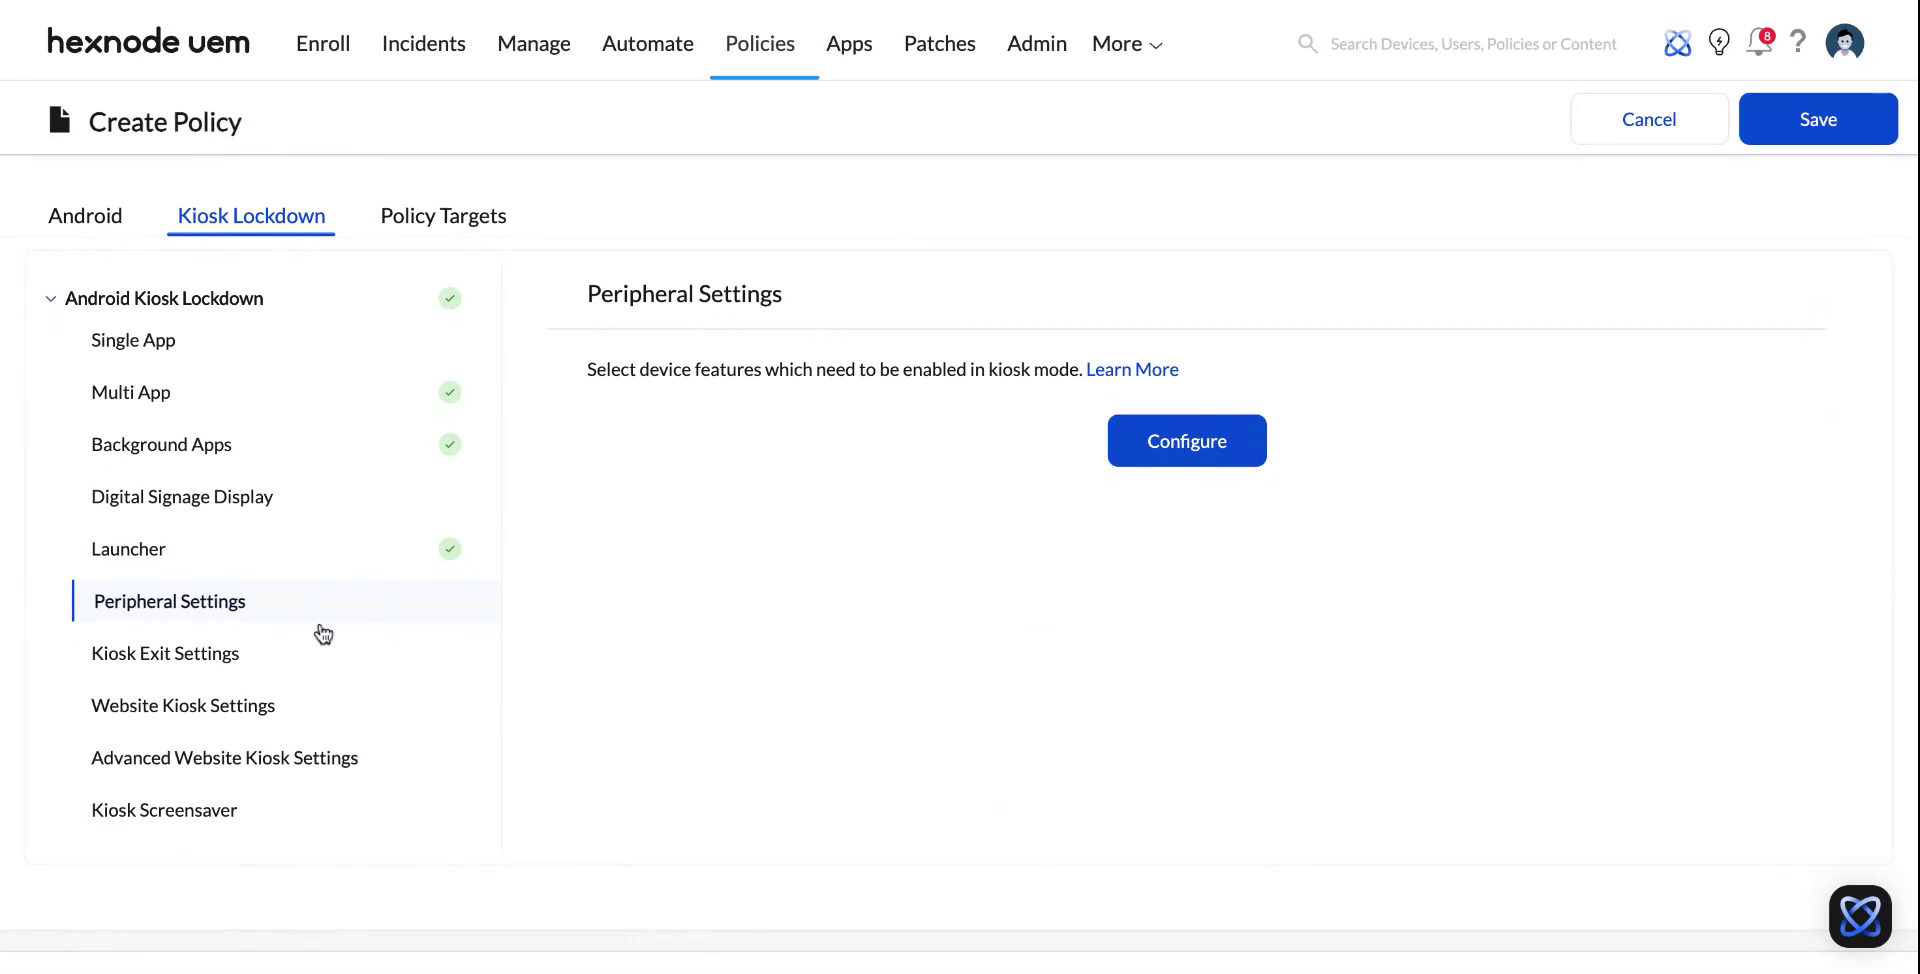Click the Hexnode atom icon near search
The height and width of the screenshot is (974, 1920).
pyautogui.click(x=1677, y=42)
